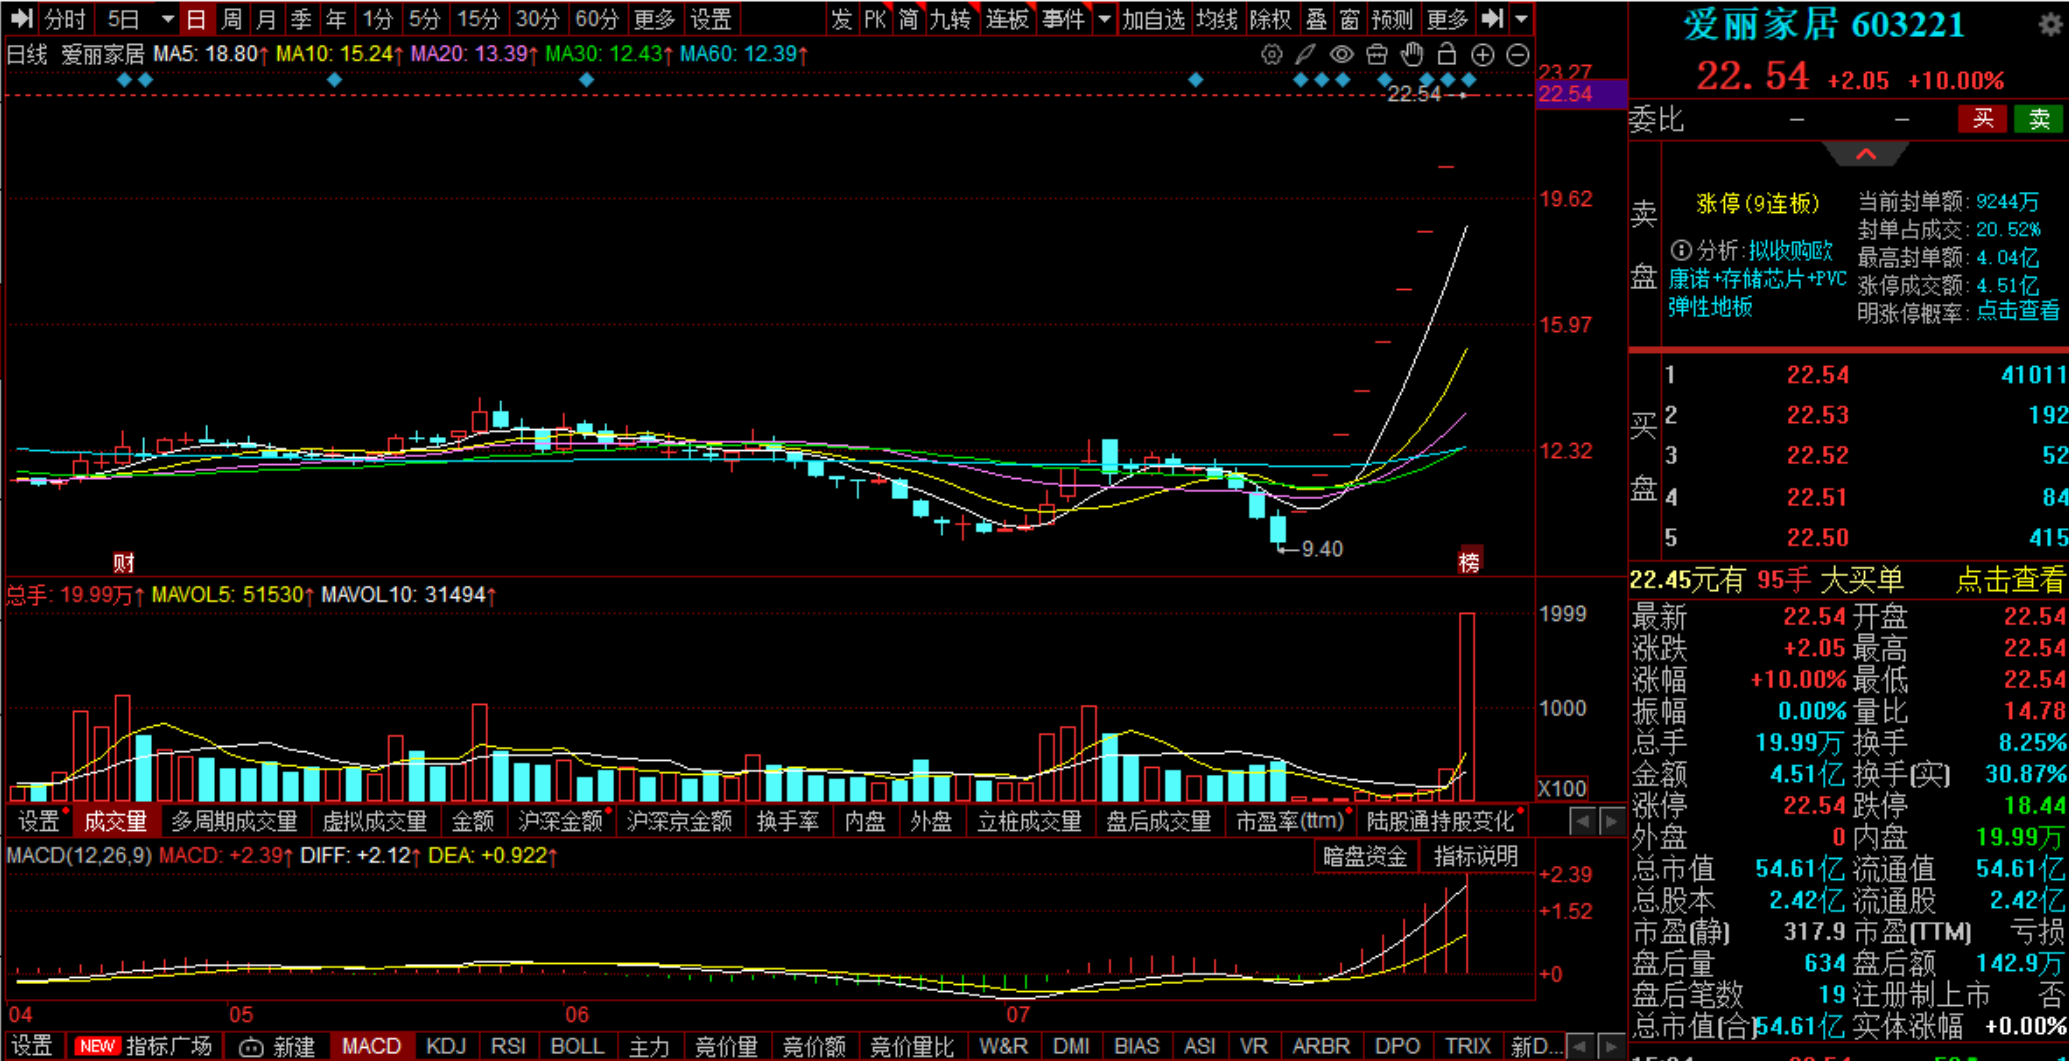Image resolution: width=2069 pixels, height=1061 pixels.
Task: Click the red 榜 marker on chart
Action: coord(1469,562)
